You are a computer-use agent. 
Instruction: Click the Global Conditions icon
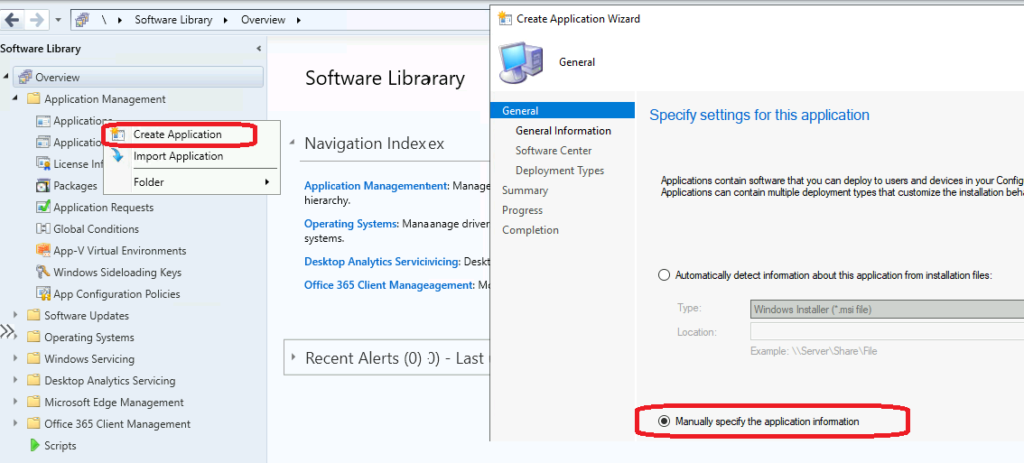click(x=43, y=229)
